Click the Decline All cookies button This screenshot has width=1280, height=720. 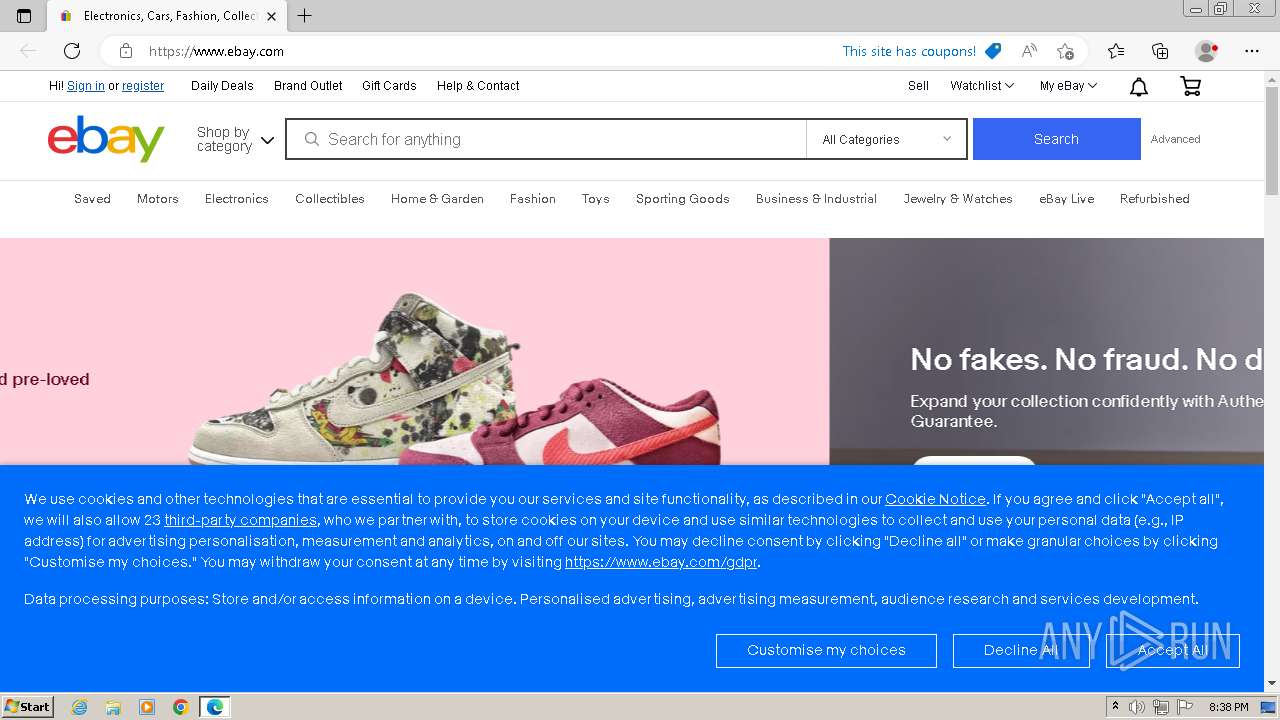[1021, 650]
